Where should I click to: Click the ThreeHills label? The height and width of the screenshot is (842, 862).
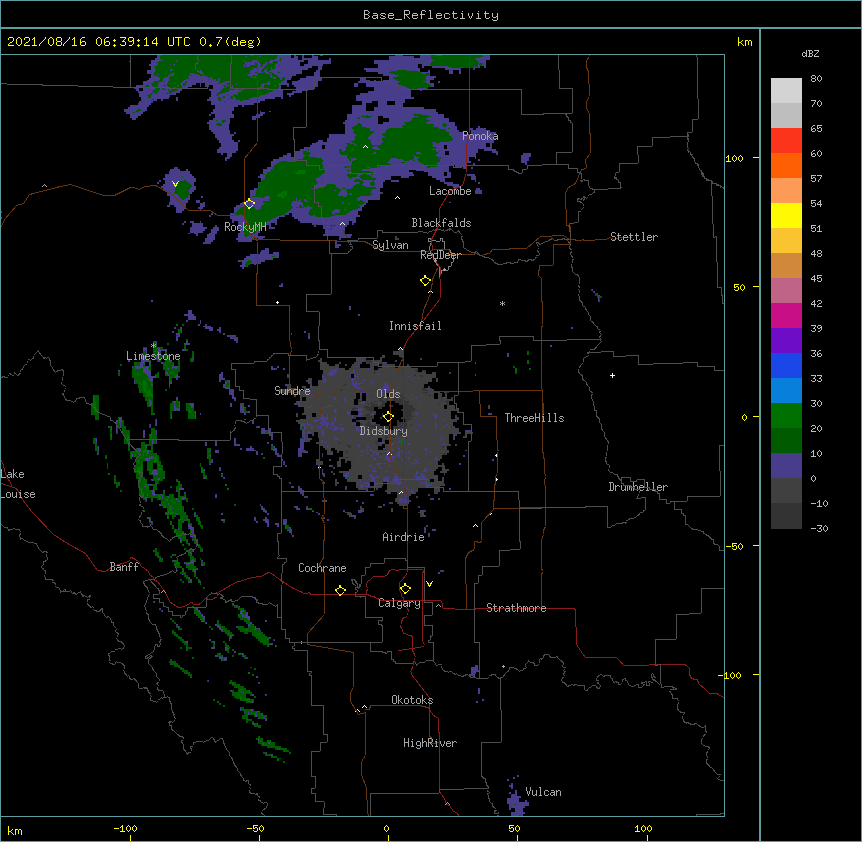[534, 418]
